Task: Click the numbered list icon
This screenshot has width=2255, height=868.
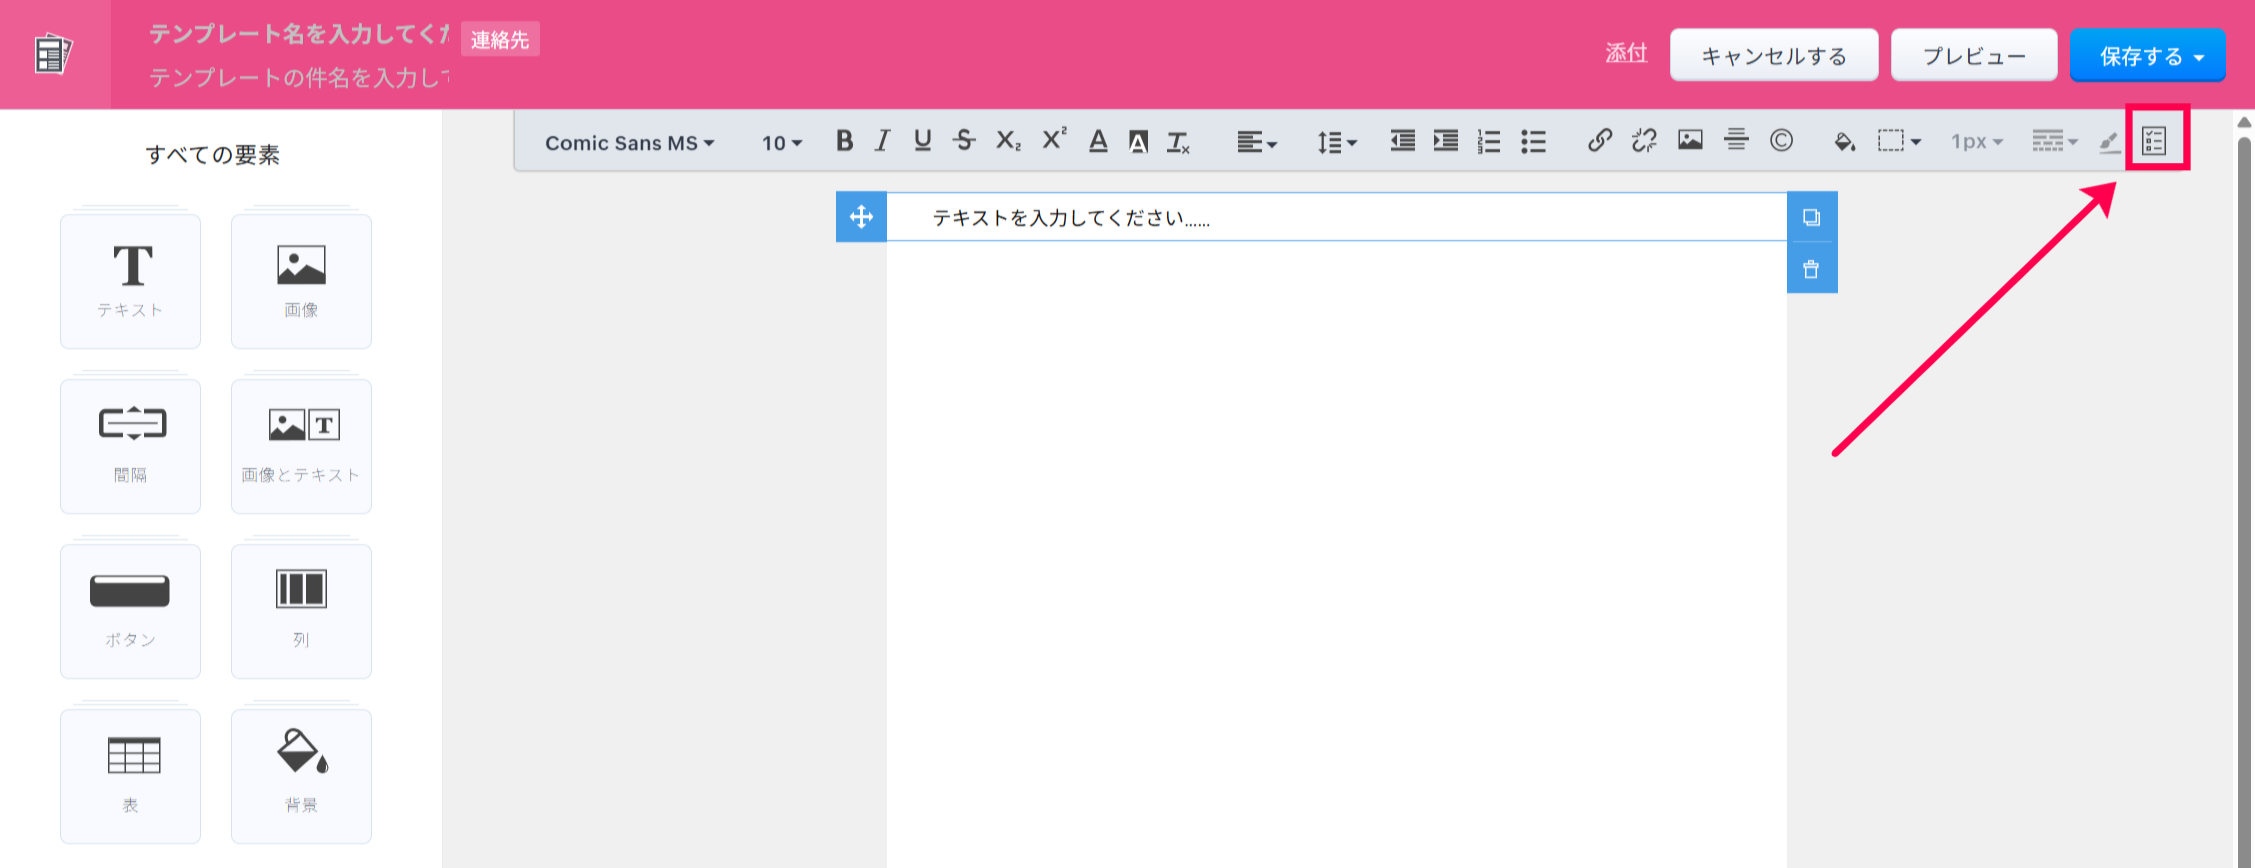Action: pos(1489,141)
